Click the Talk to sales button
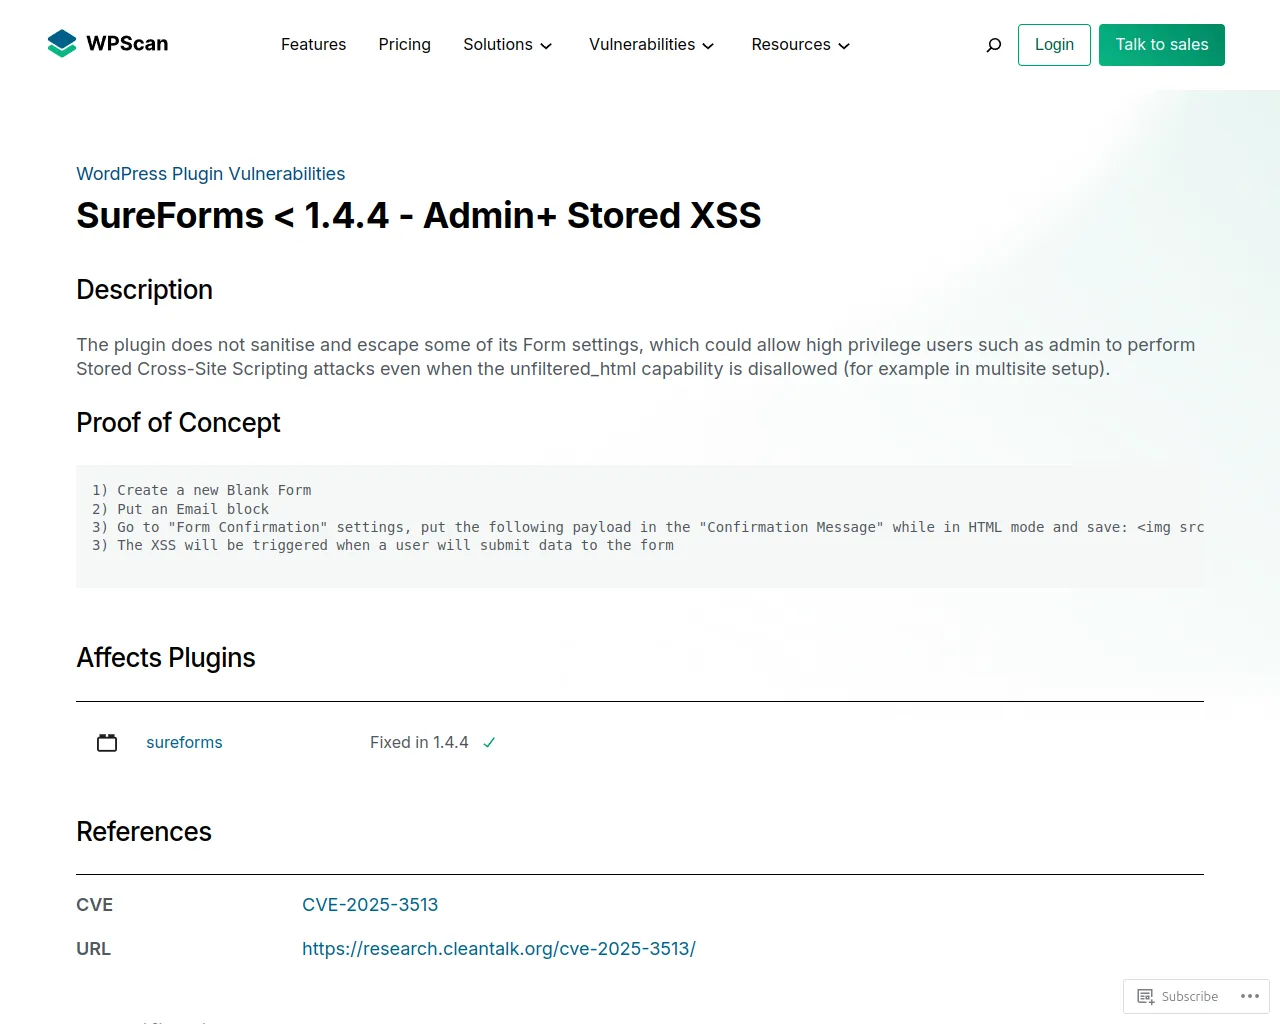 [1162, 45]
